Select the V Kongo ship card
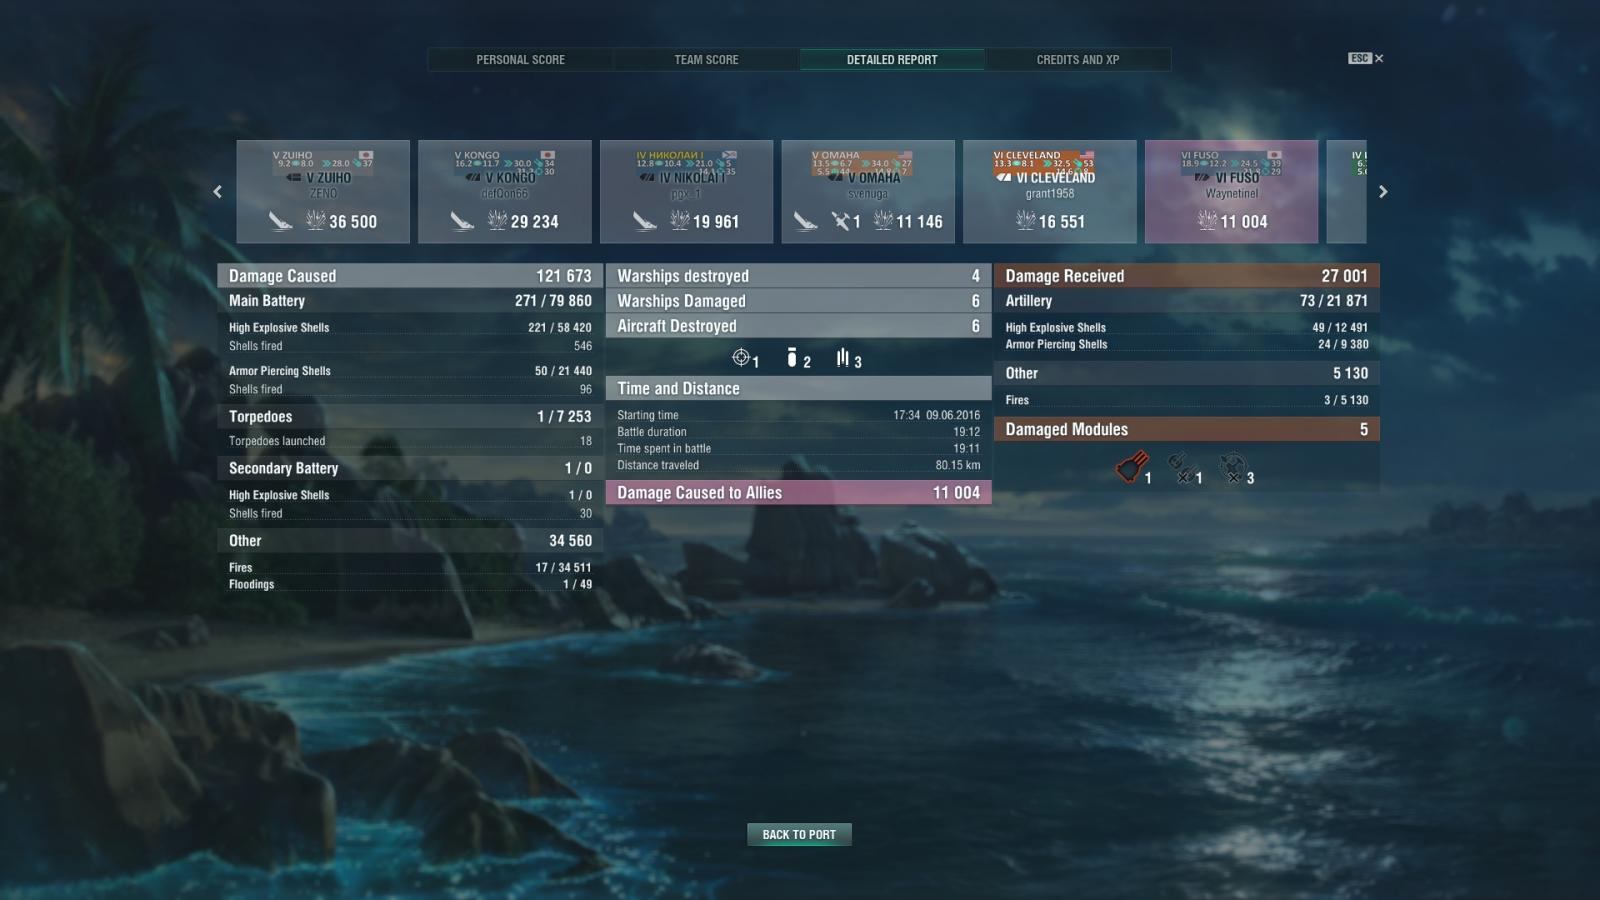1600x900 pixels. (505, 191)
